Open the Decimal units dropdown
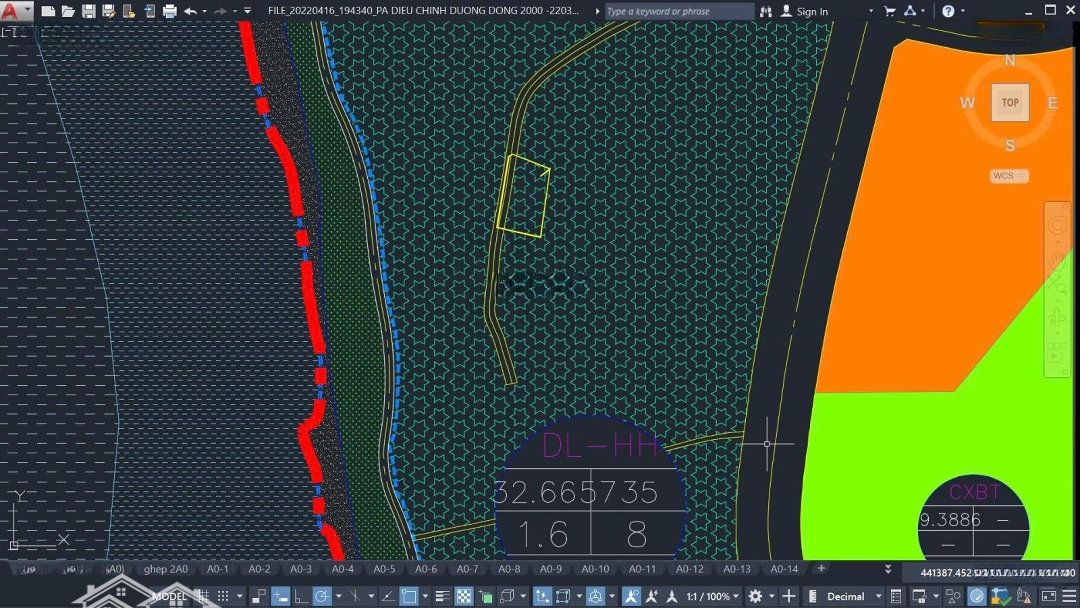Screen dimensions: 1080x608 [853, 596]
